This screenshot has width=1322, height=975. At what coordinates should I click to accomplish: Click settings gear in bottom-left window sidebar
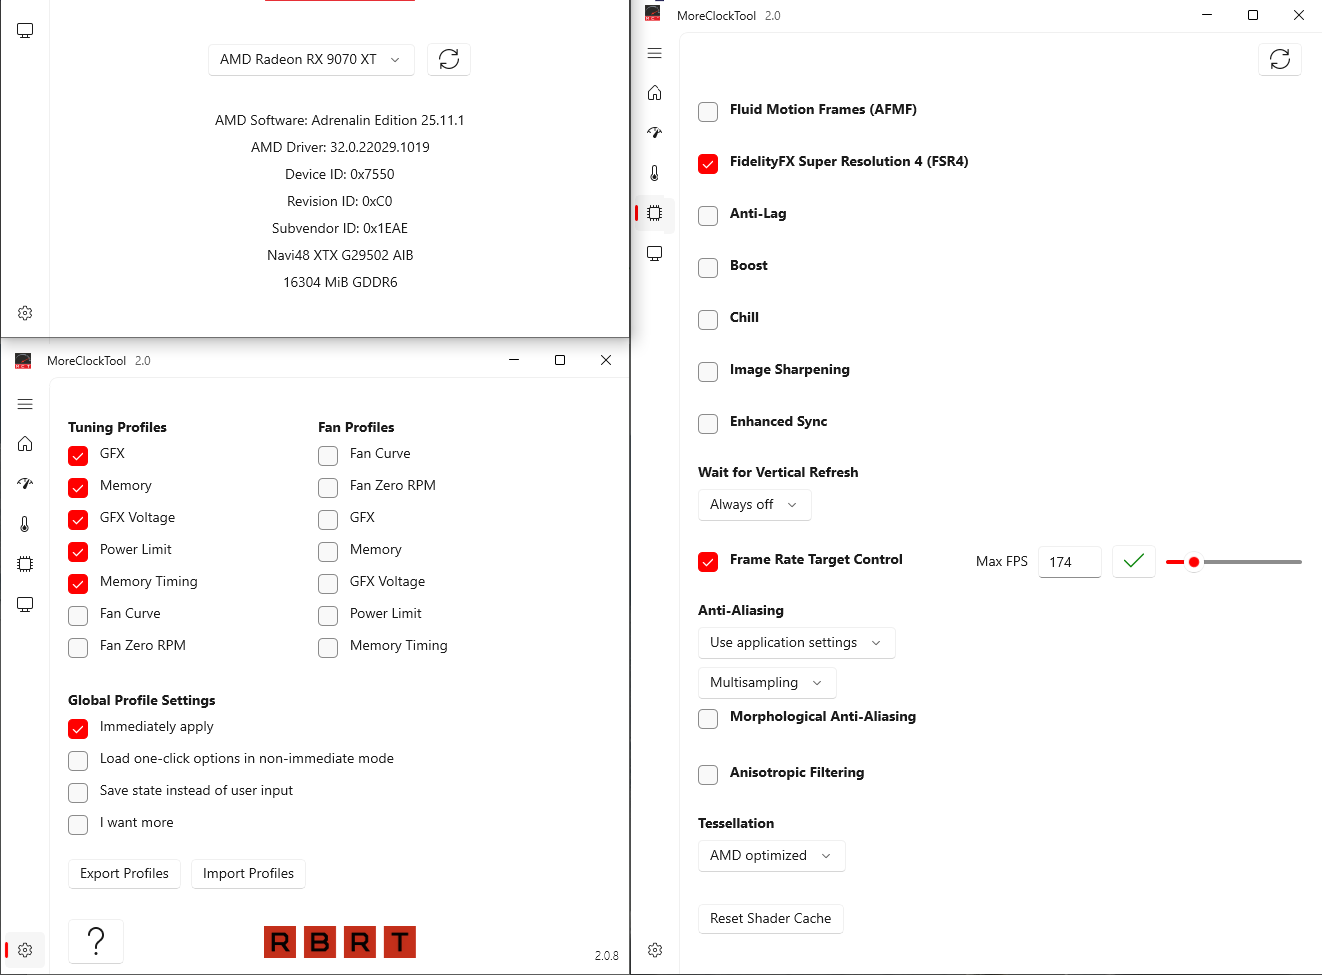25,950
